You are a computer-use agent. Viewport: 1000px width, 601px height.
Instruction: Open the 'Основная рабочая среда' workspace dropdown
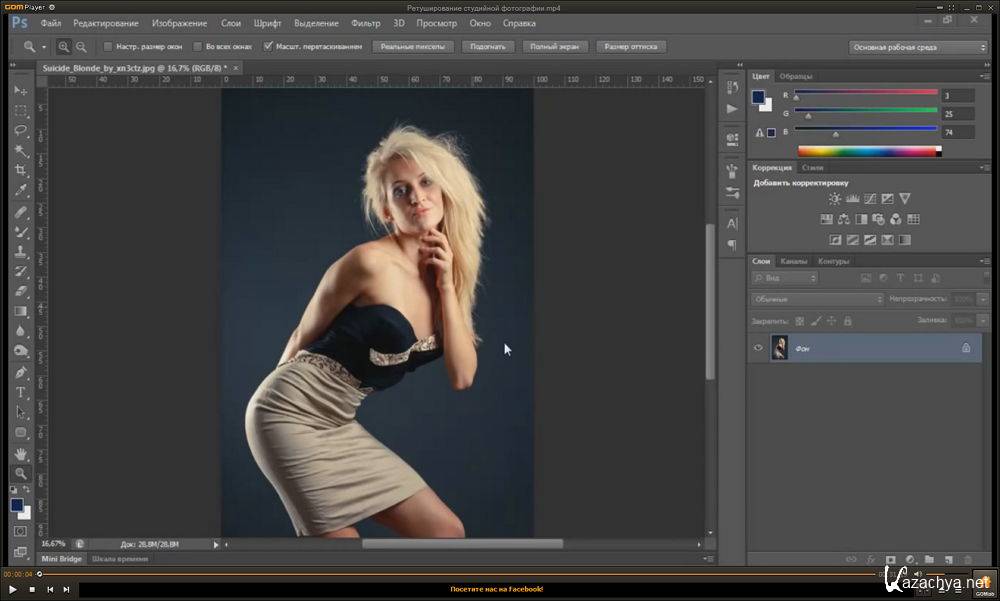(x=917, y=47)
